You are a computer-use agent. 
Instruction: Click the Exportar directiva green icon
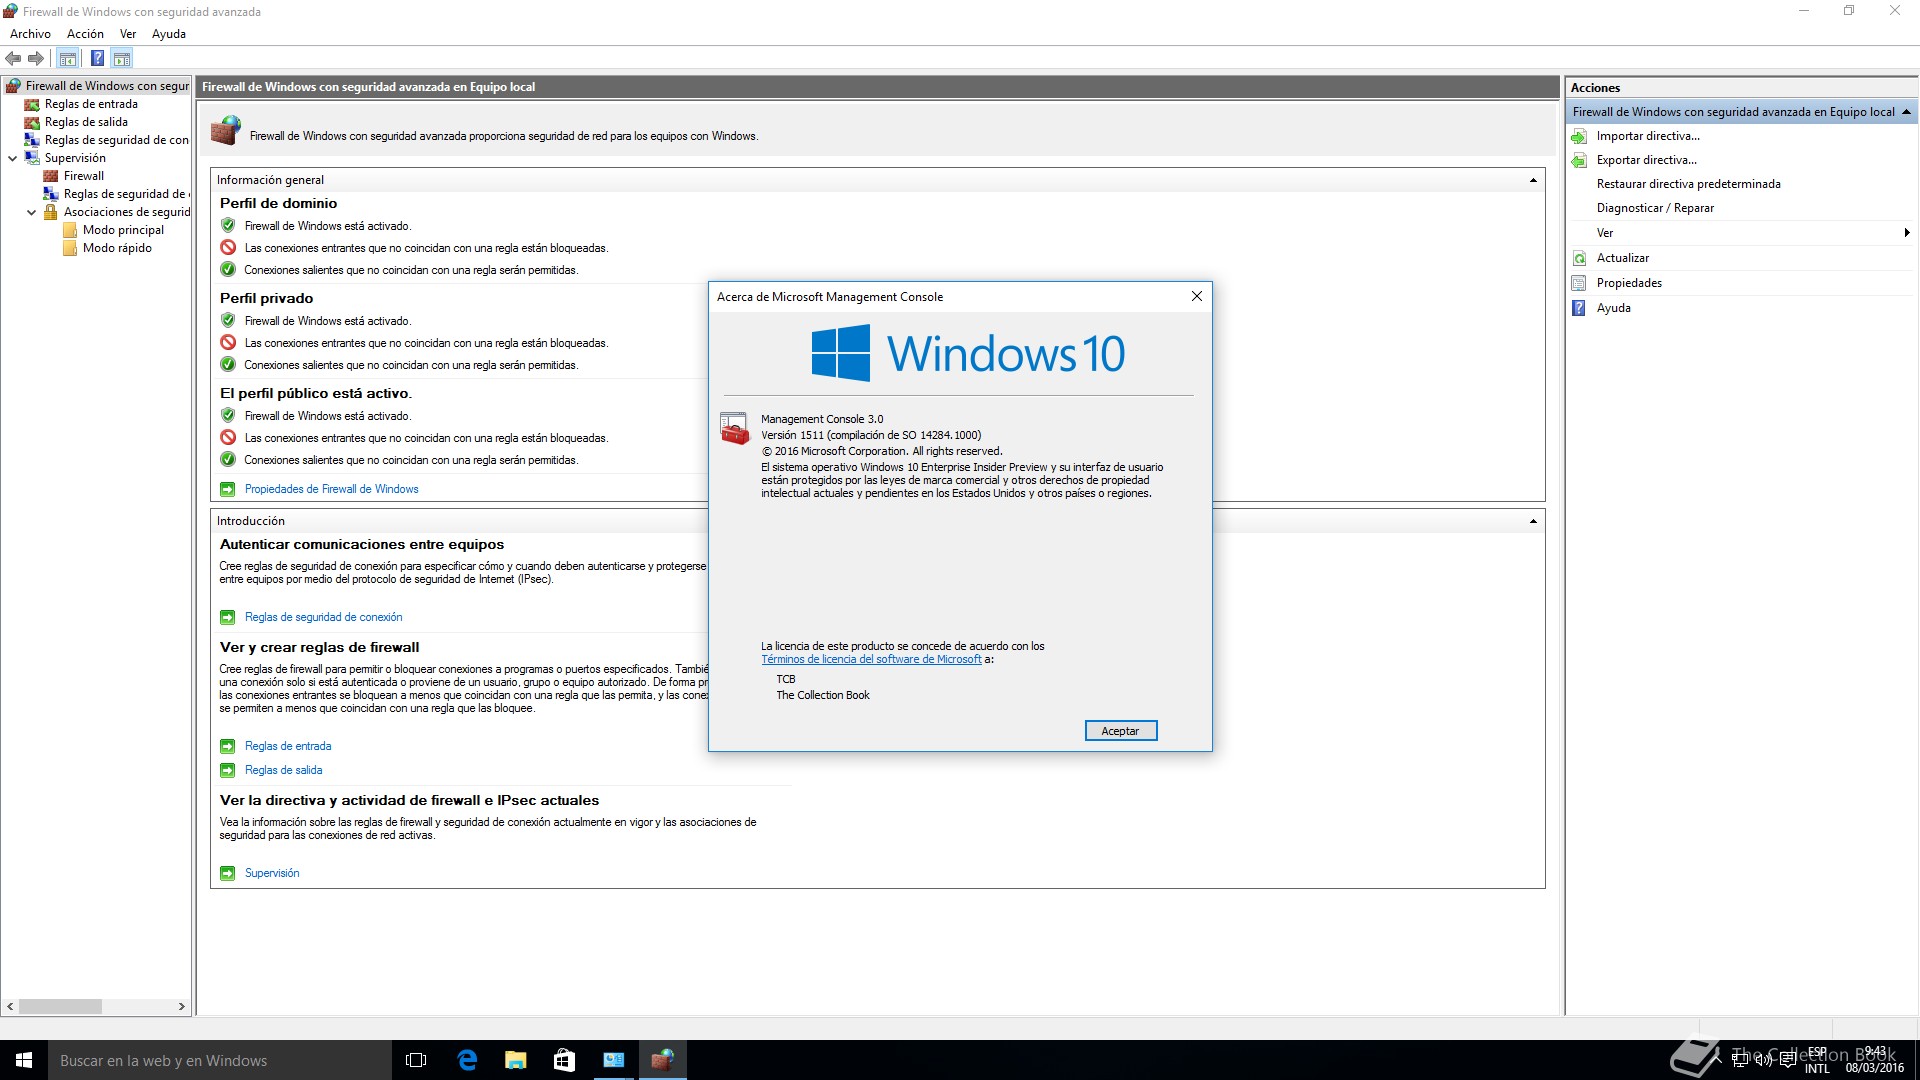[x=1579, y=160]
